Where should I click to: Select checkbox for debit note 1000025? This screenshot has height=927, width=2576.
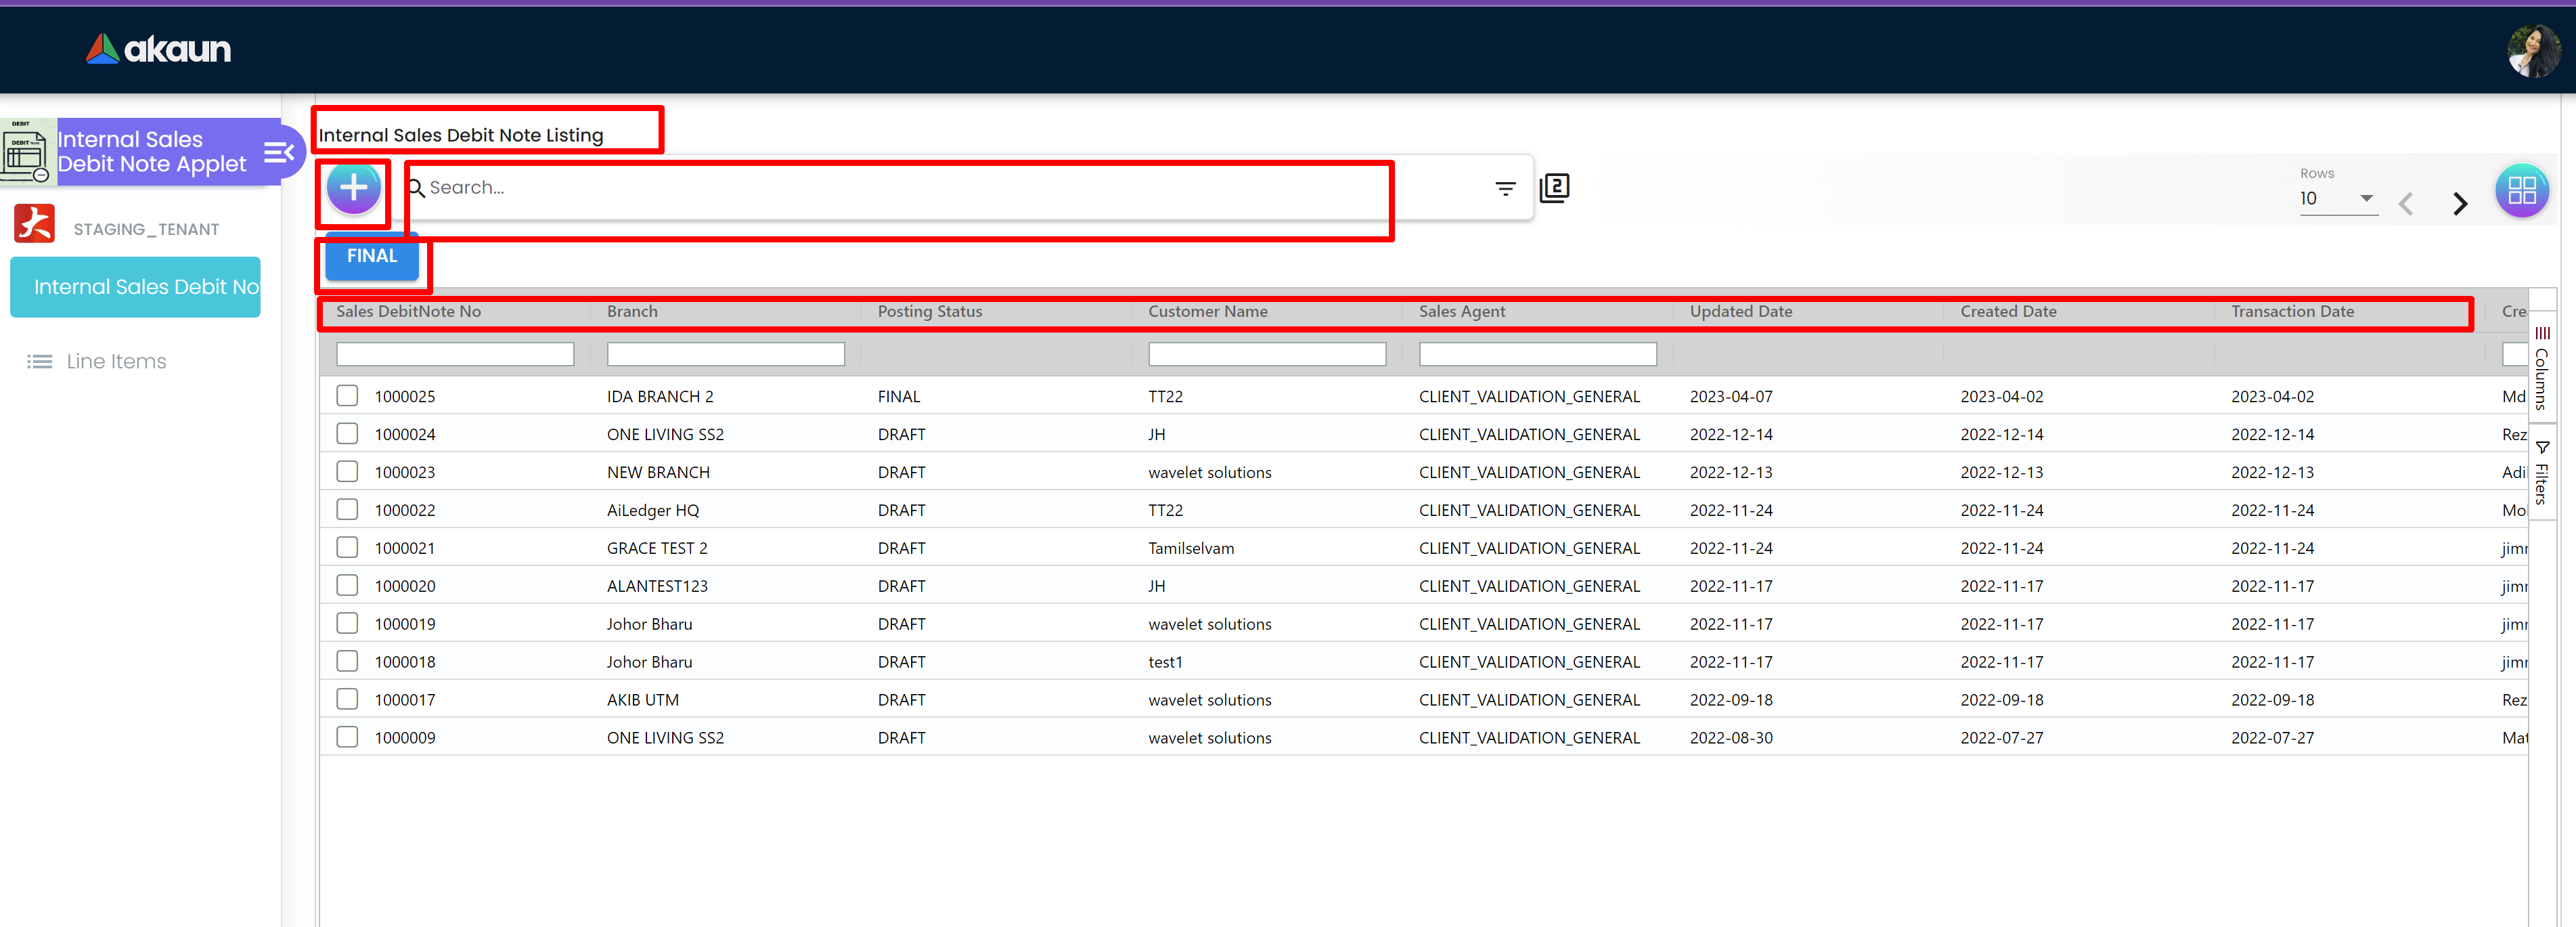(347, 396)
